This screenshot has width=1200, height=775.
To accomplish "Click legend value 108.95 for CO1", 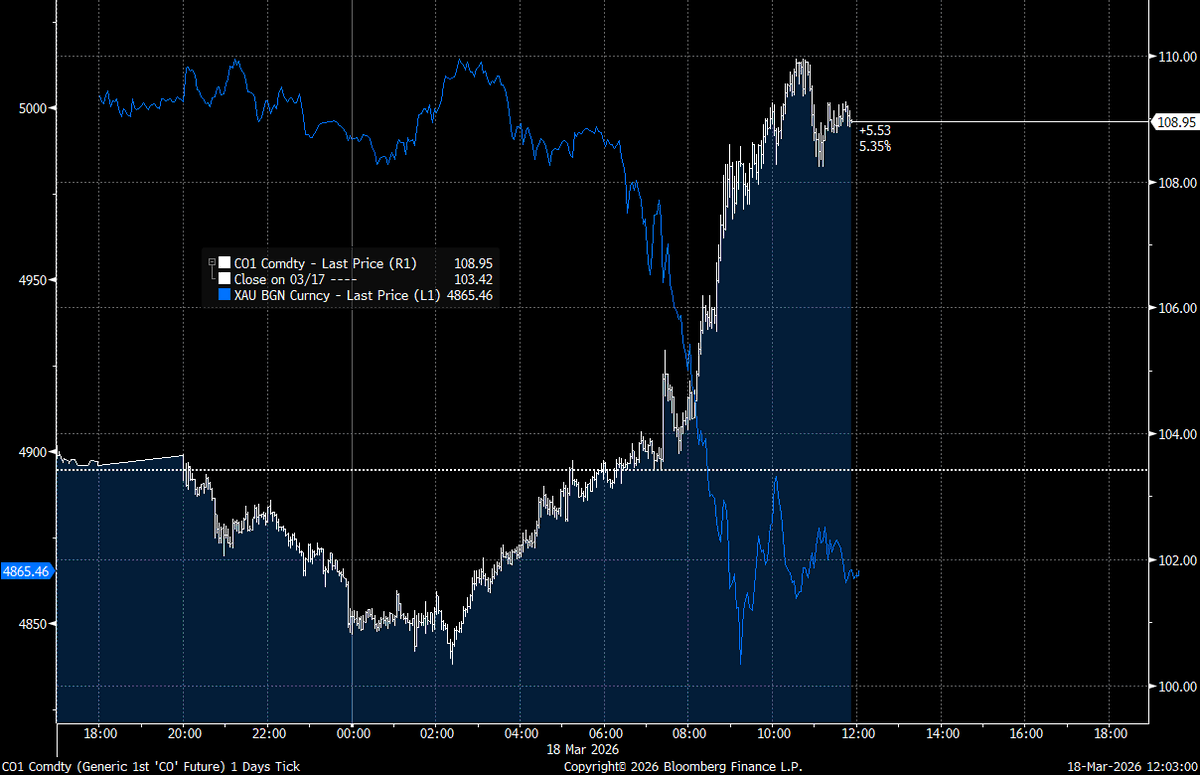I will coord(473,263).
